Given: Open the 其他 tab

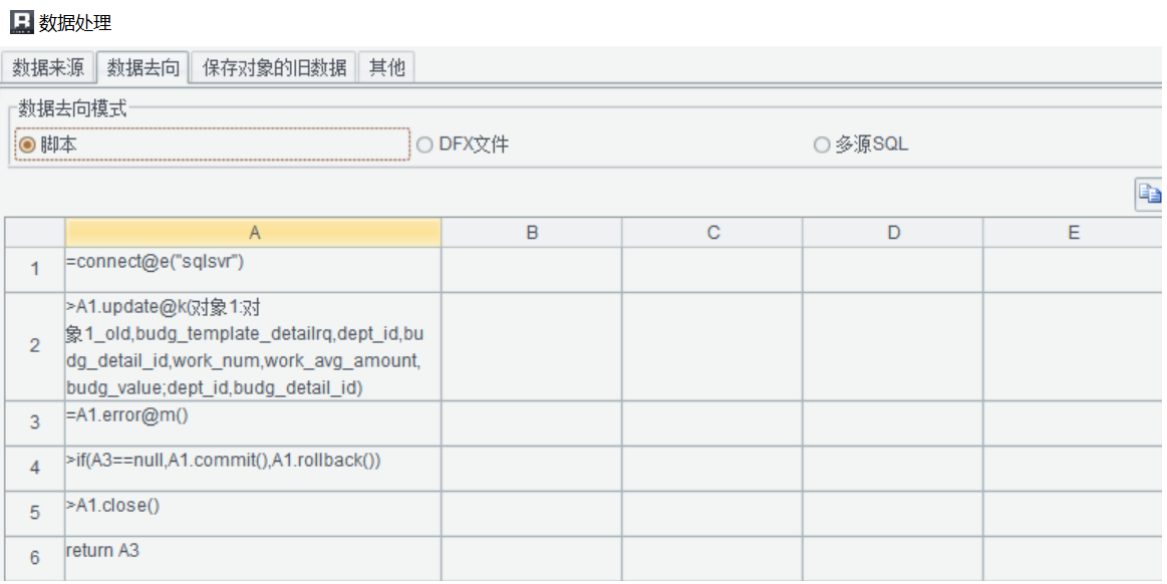Looking at the screenshot, I should coord(387,68).
